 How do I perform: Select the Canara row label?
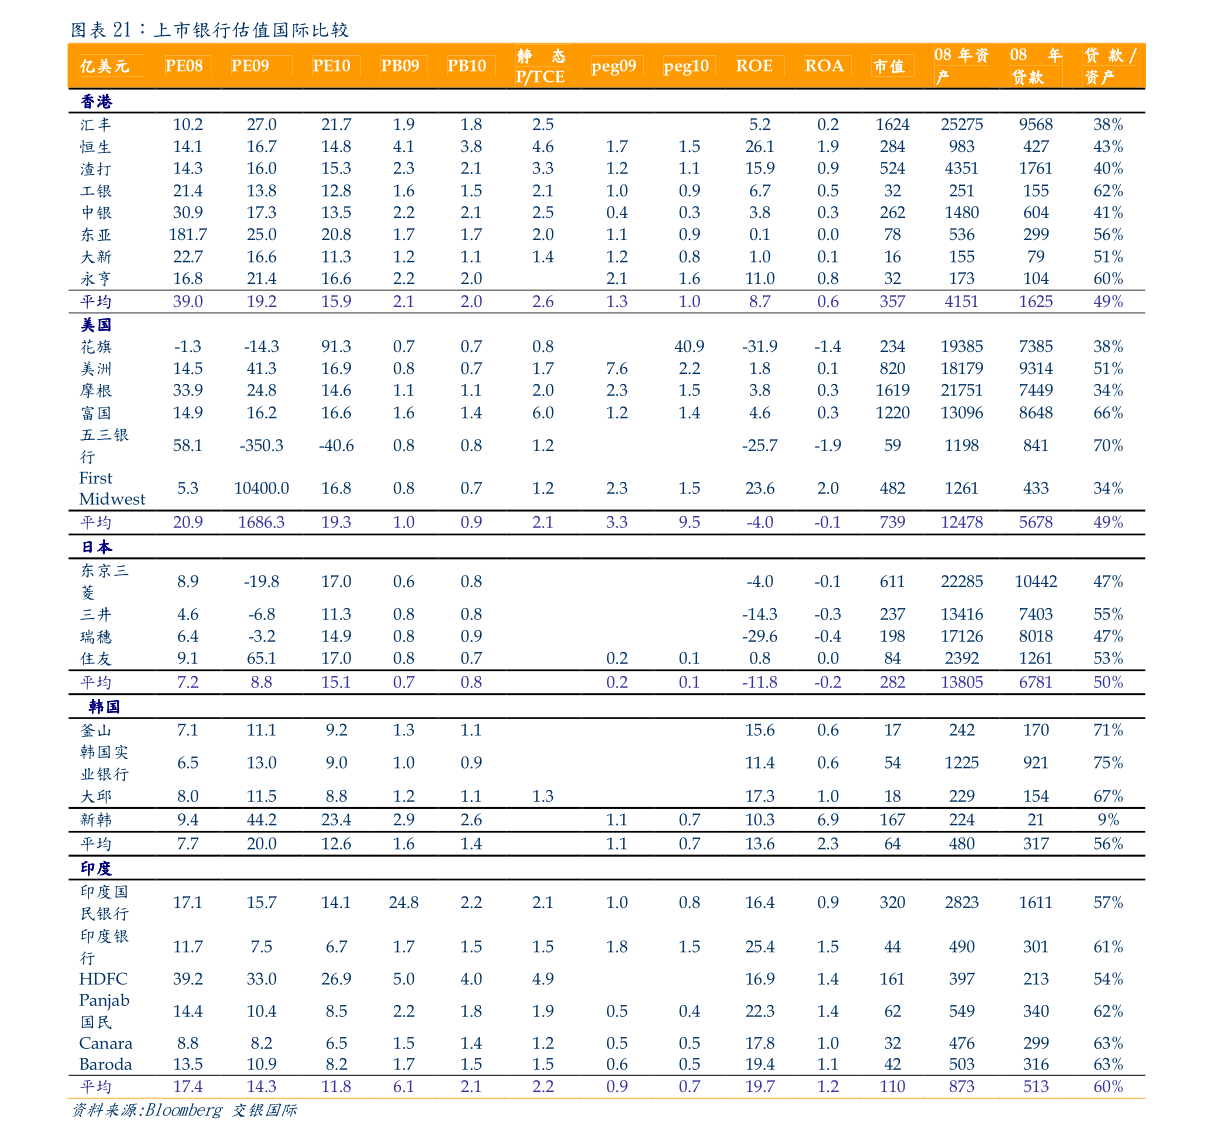coord(105,1043)
